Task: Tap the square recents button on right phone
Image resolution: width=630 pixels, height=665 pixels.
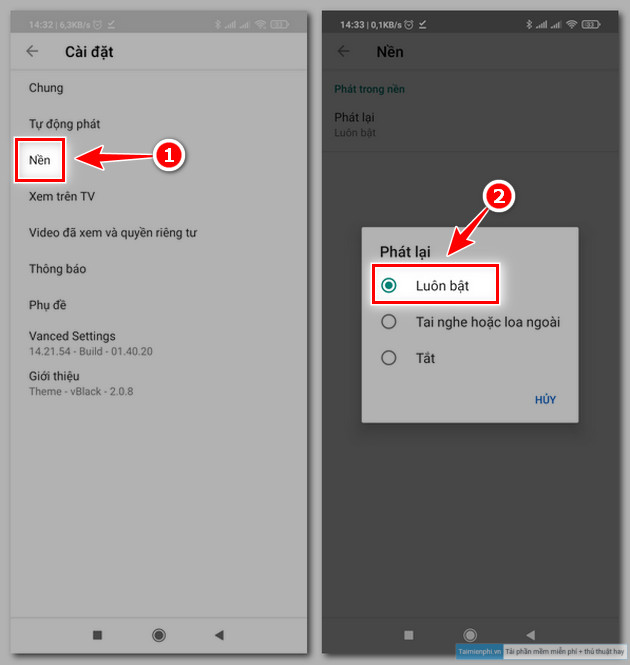Action: 409,635
